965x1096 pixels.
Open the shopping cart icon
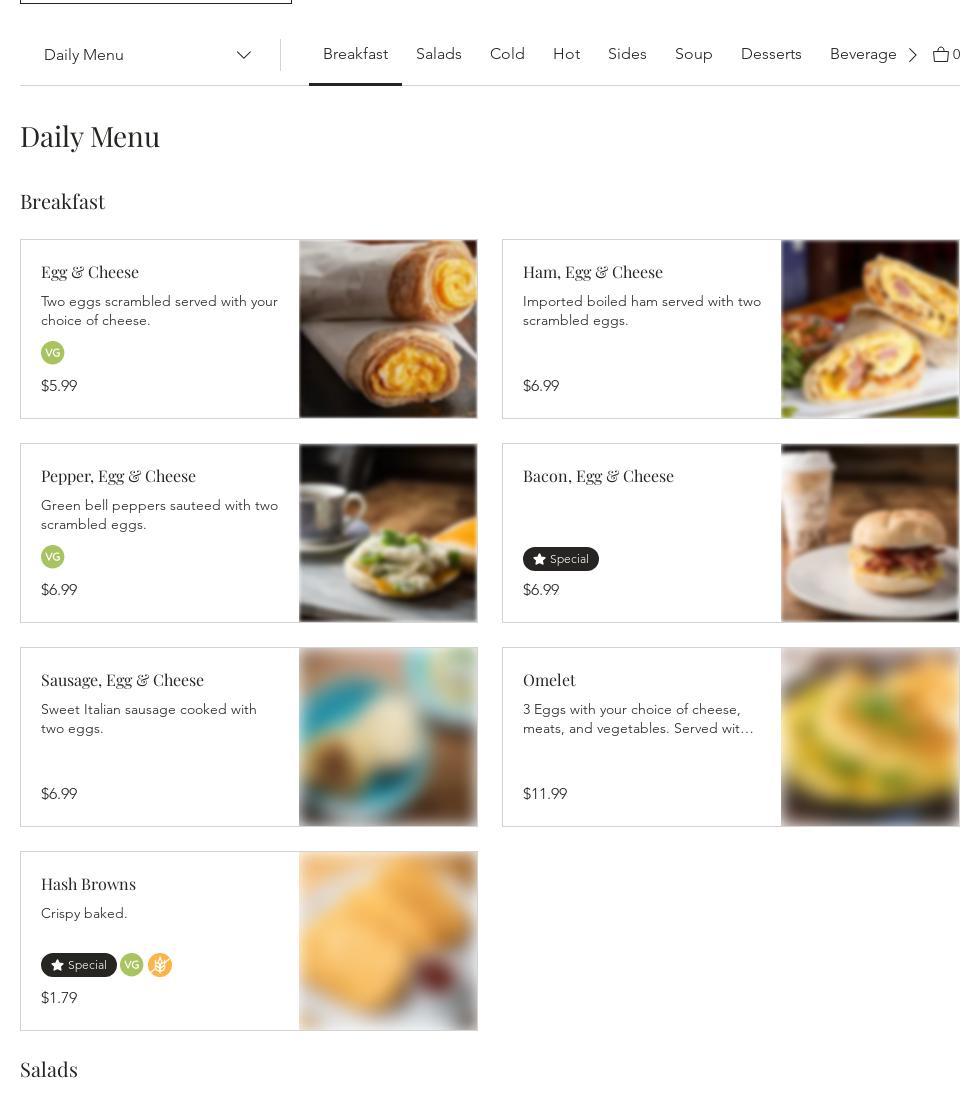(941, 55)
